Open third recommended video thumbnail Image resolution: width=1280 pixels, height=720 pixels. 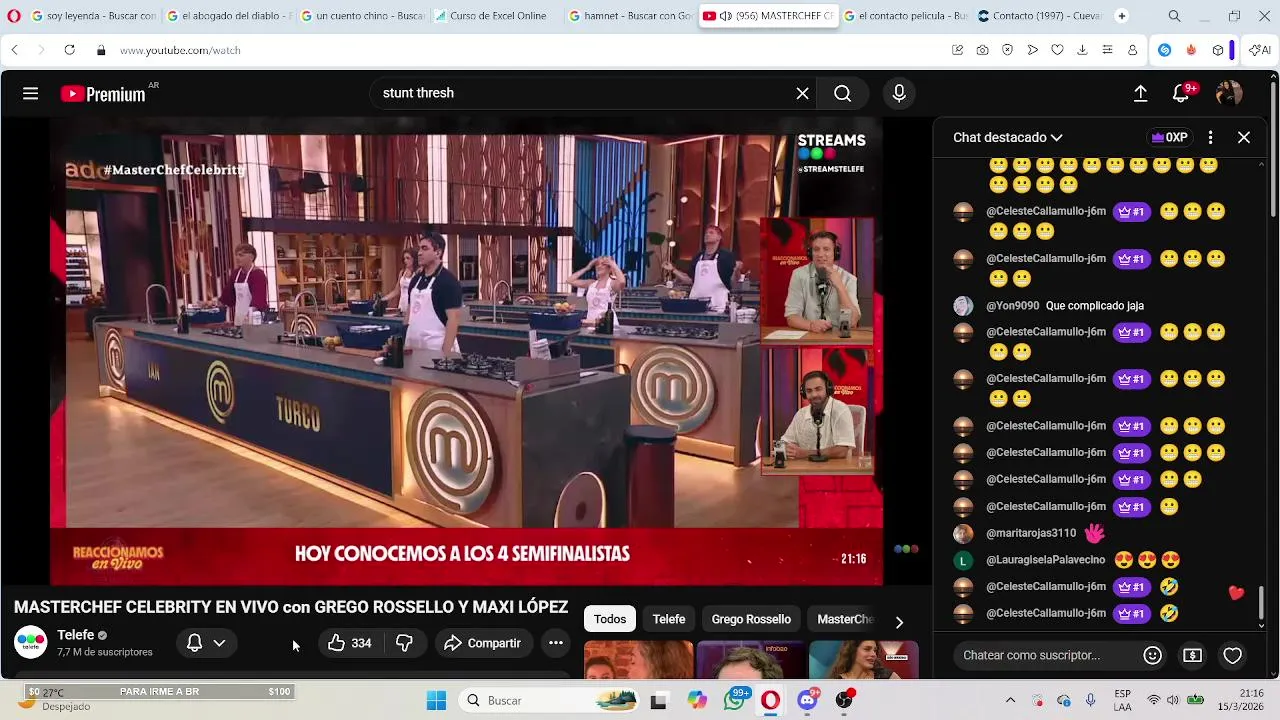click(863, 659)
